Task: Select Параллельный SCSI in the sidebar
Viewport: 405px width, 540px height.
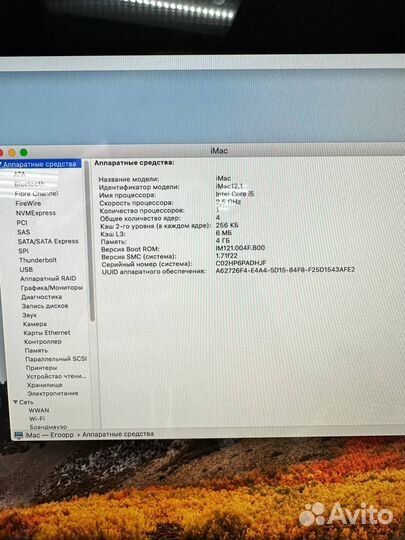Action: [x=56, y=359]
